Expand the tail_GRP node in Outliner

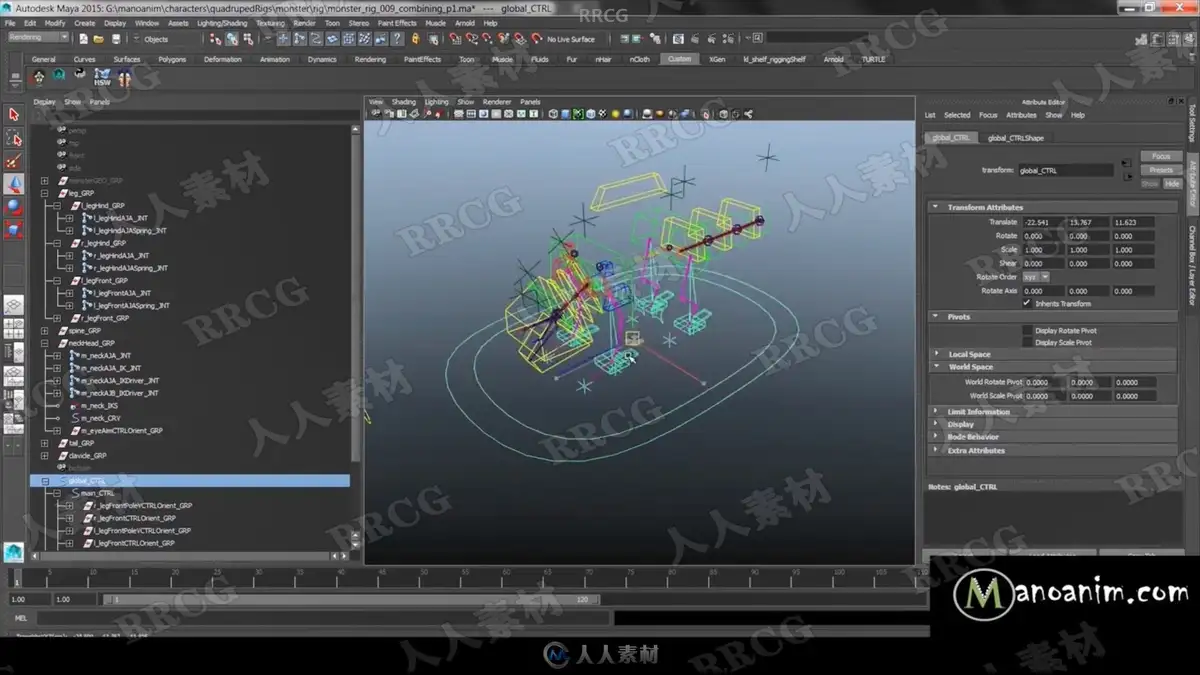(44, 443)
